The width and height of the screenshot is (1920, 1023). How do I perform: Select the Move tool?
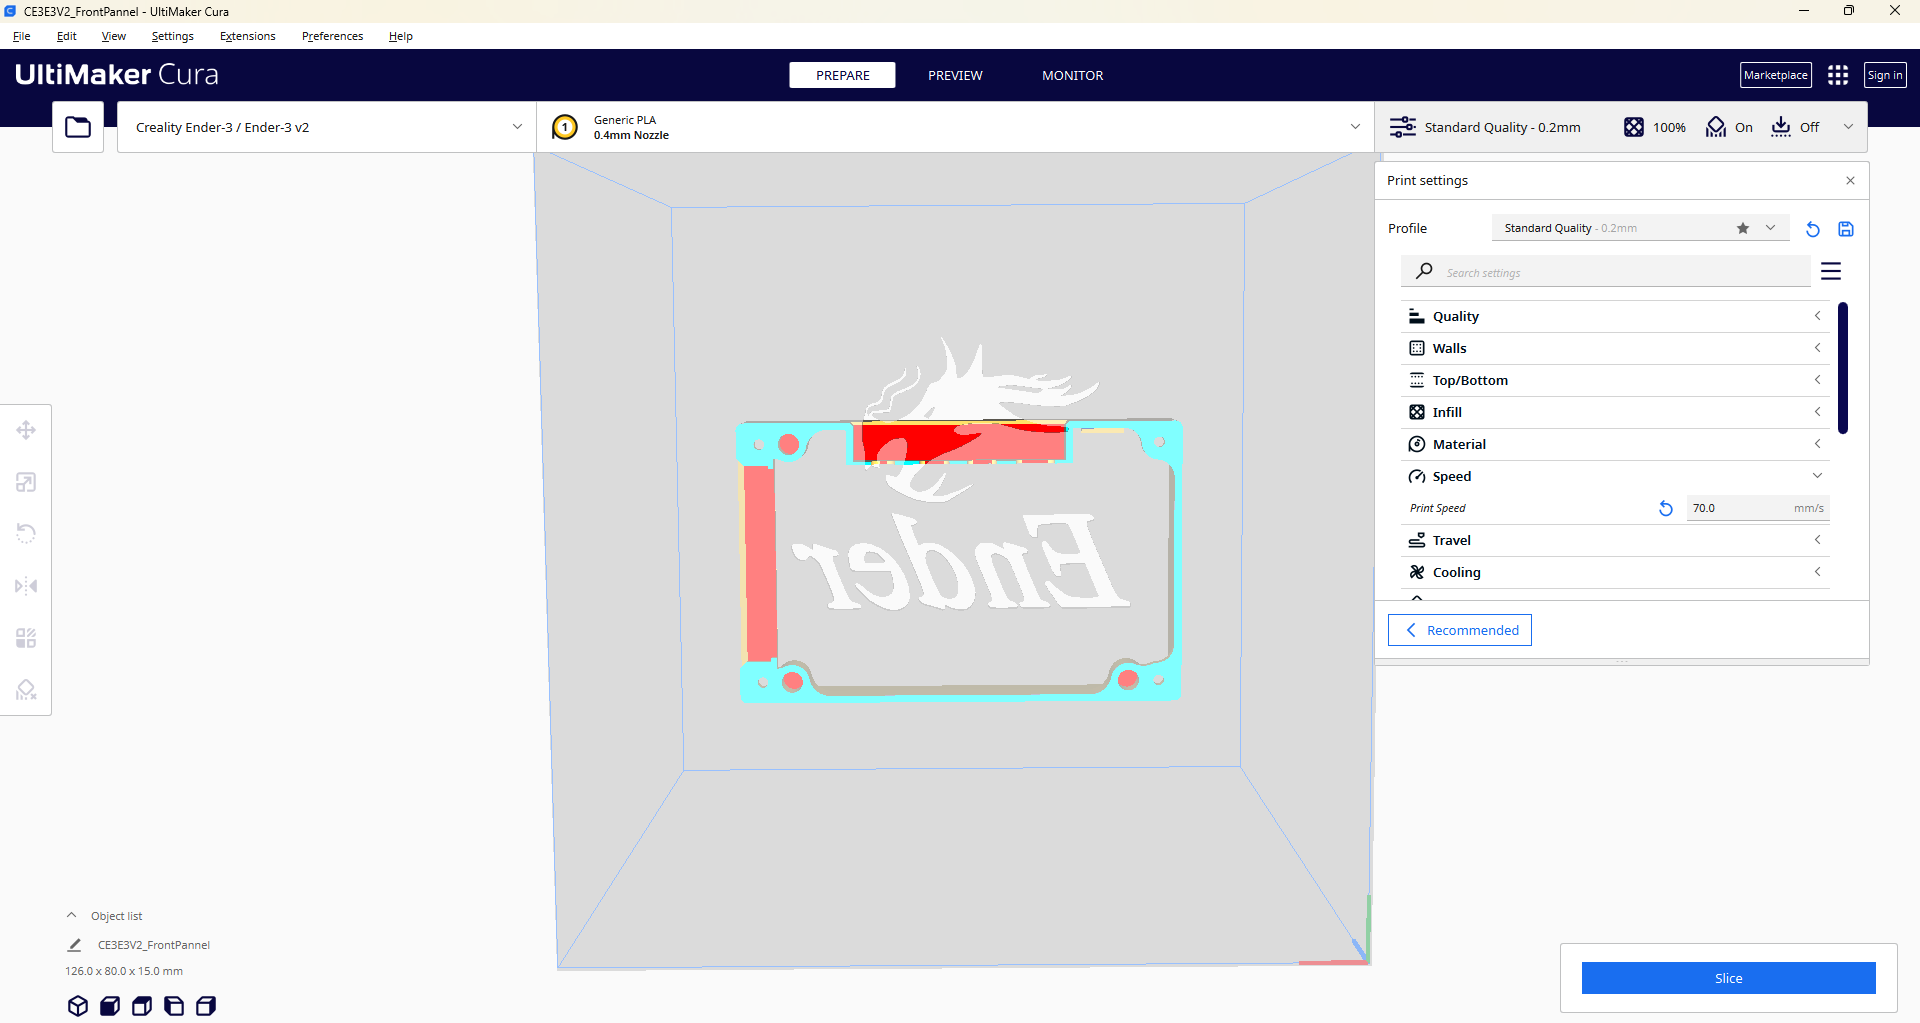point(26,430)
